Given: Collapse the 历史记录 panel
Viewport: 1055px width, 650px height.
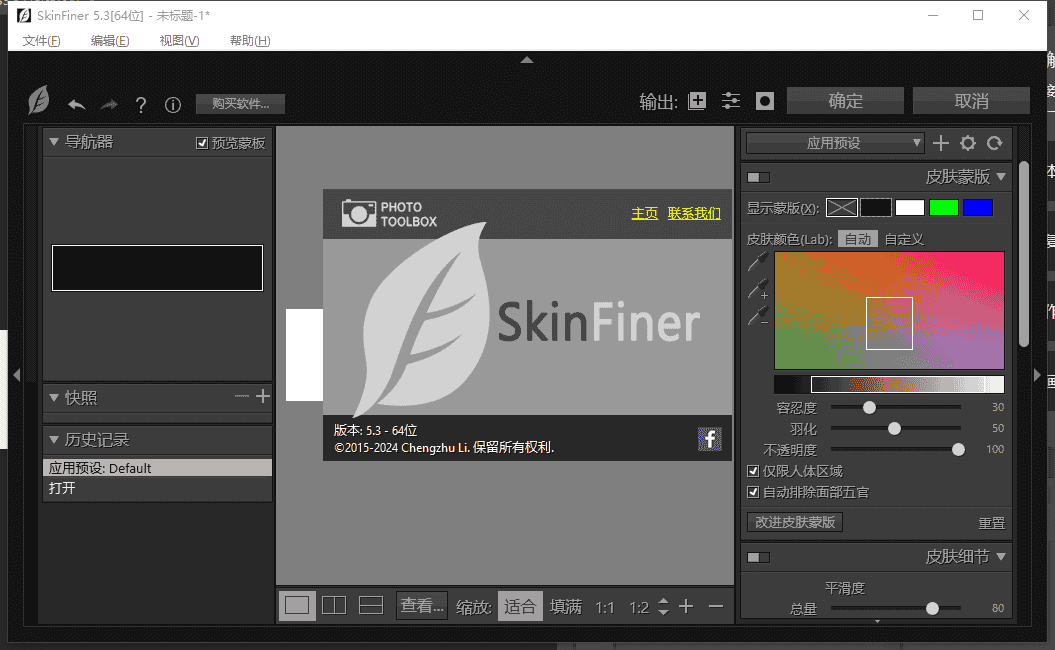Looking at the screenshot, I should (x=54, y=440).
